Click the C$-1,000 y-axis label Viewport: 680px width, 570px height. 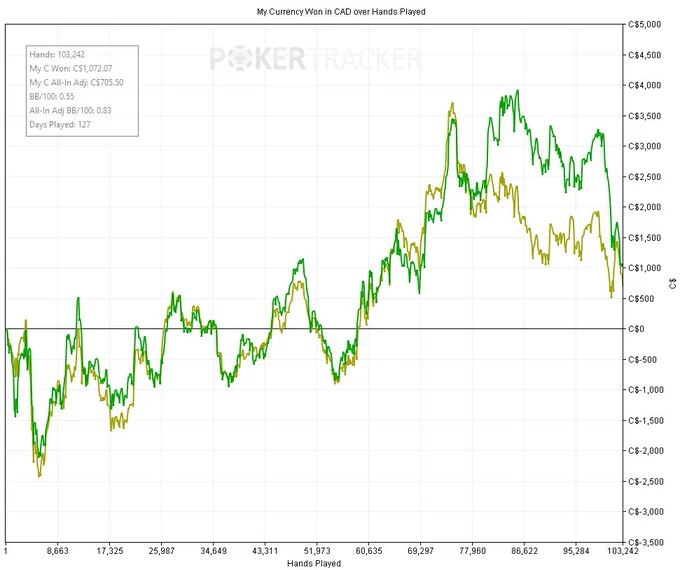tap(646, 390)
